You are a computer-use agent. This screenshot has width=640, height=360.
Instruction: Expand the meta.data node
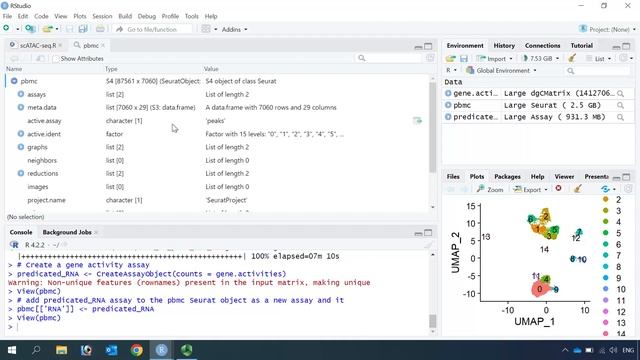tap(21, 107)
